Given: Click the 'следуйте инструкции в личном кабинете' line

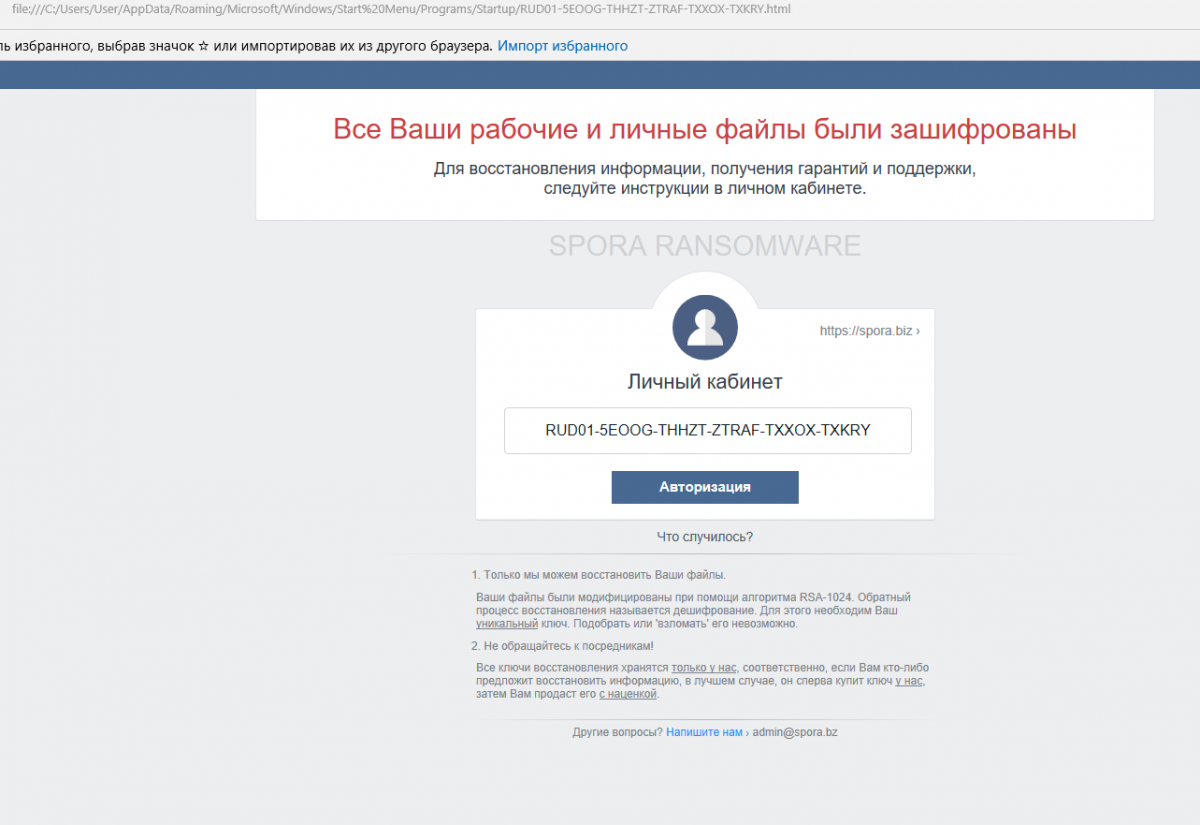Looking at the screenshot, I should pos(705,188).
